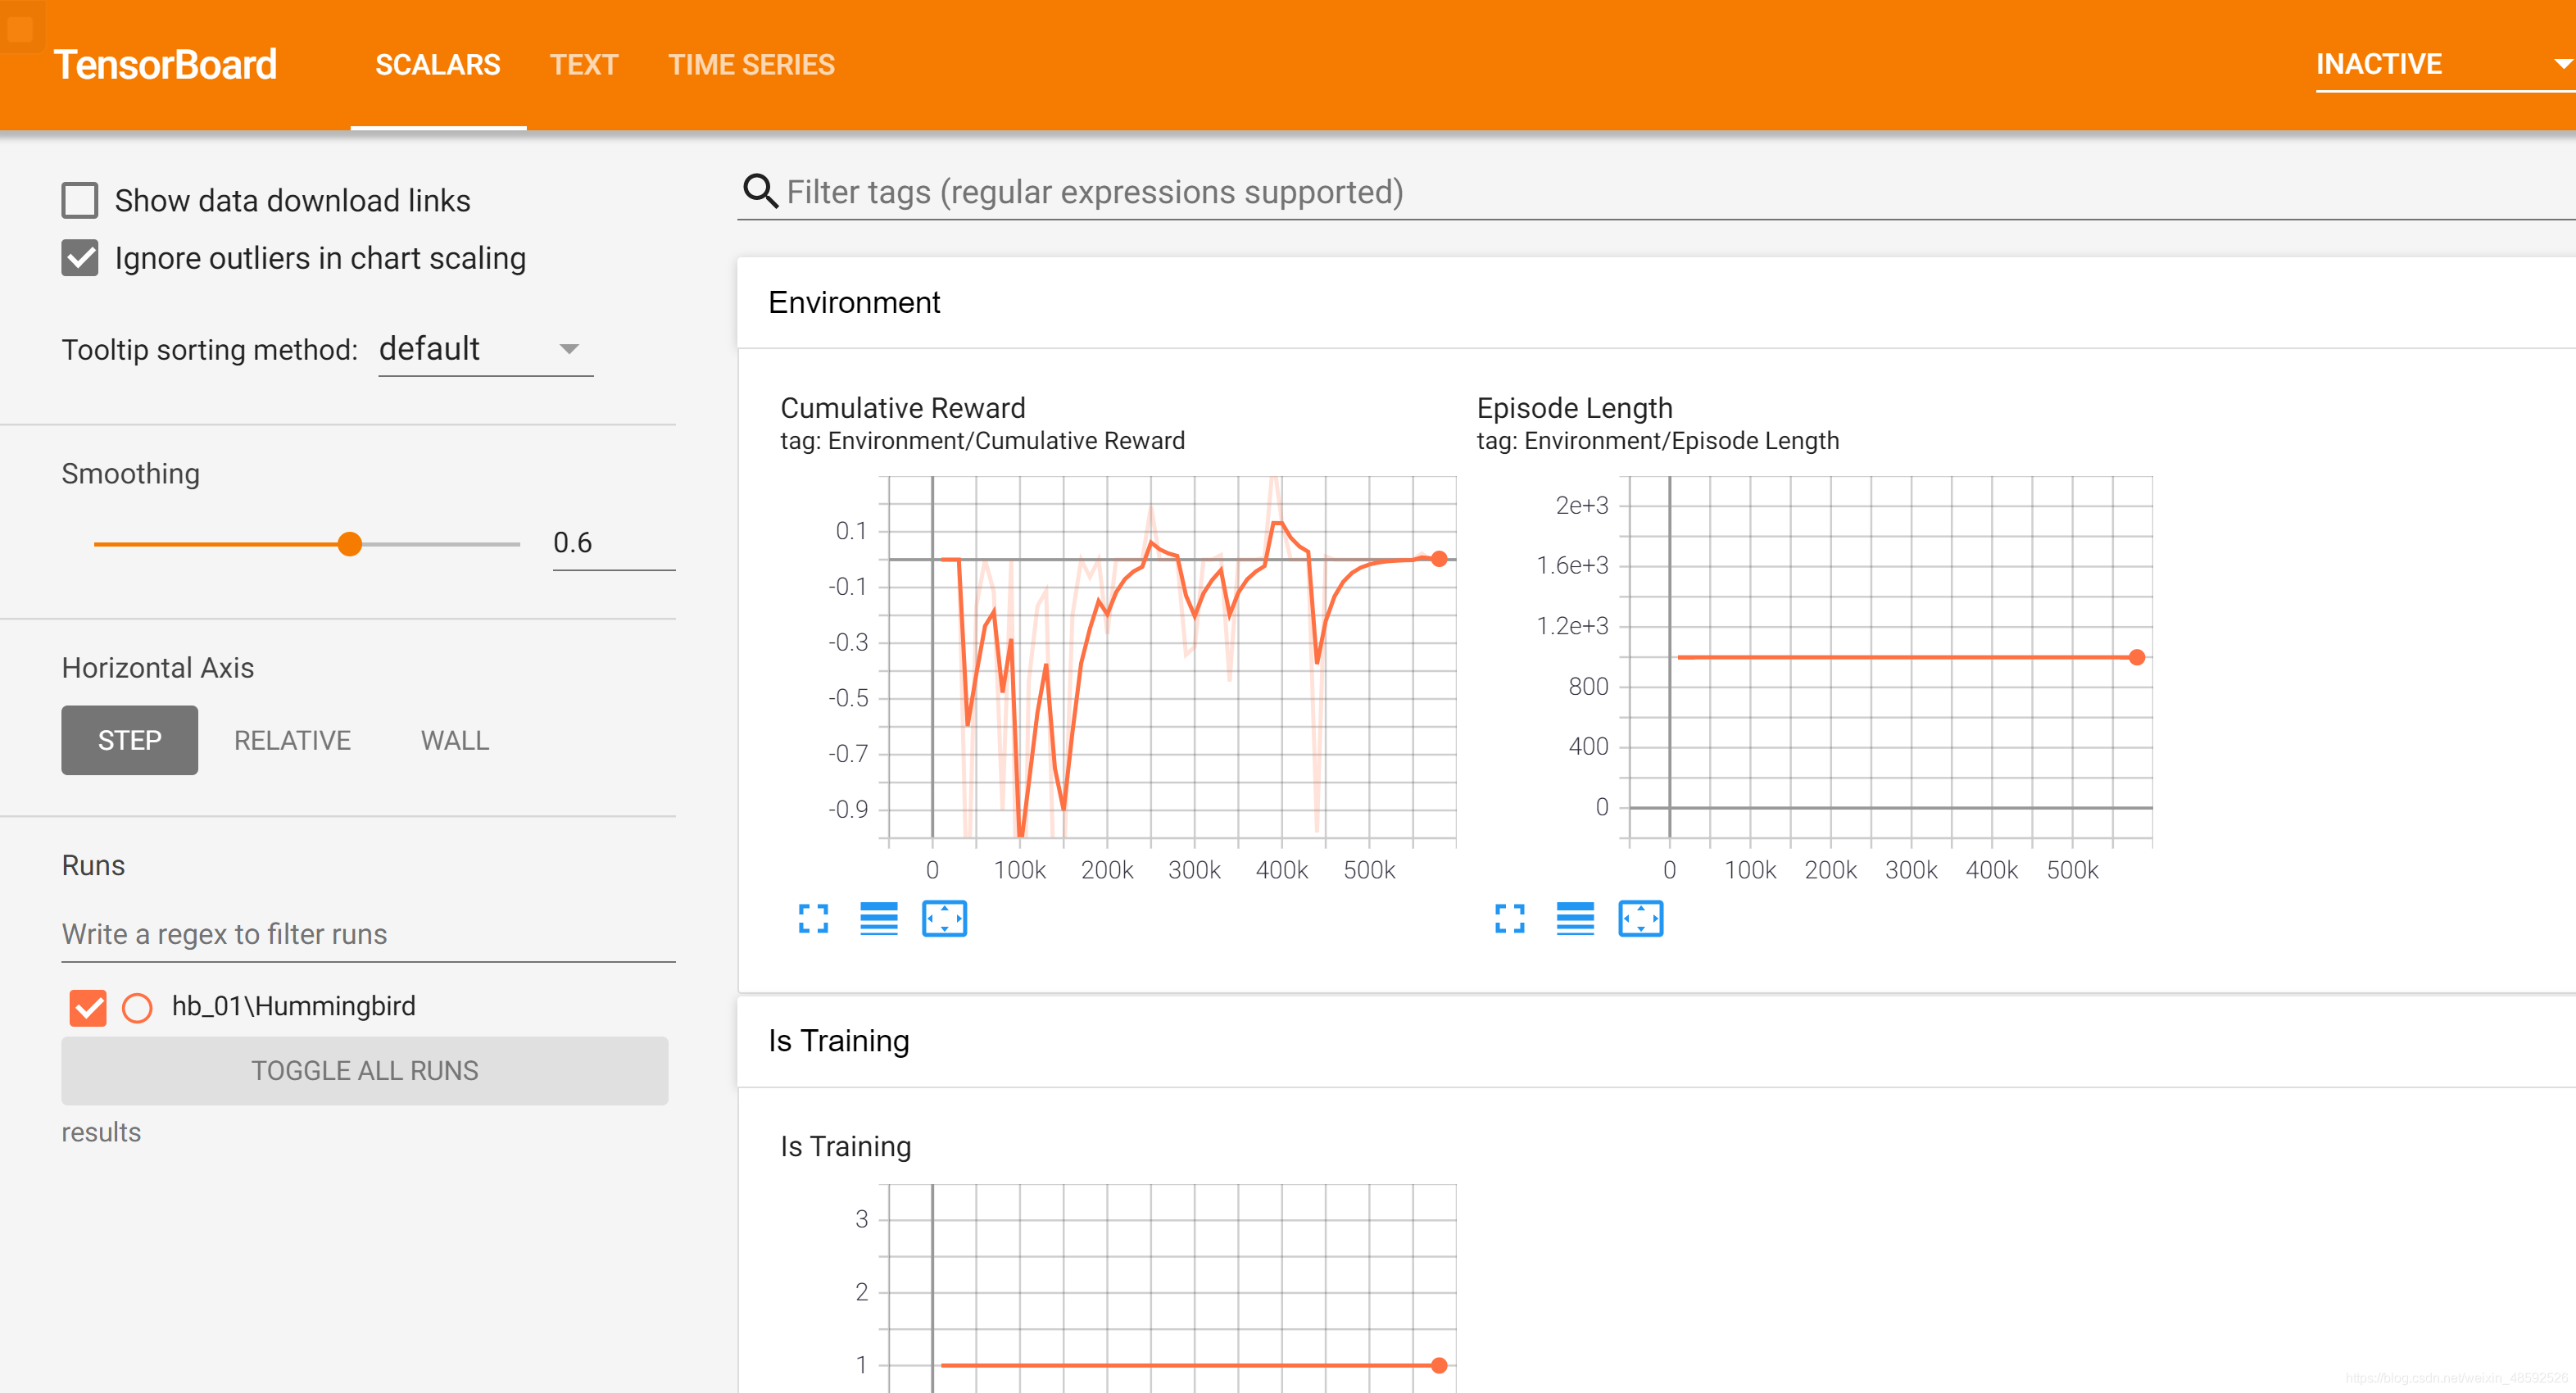The width and height of the screenshot is (2576, 1393).
Task: Focus the regex filter runs field
Action: (368, 934)
